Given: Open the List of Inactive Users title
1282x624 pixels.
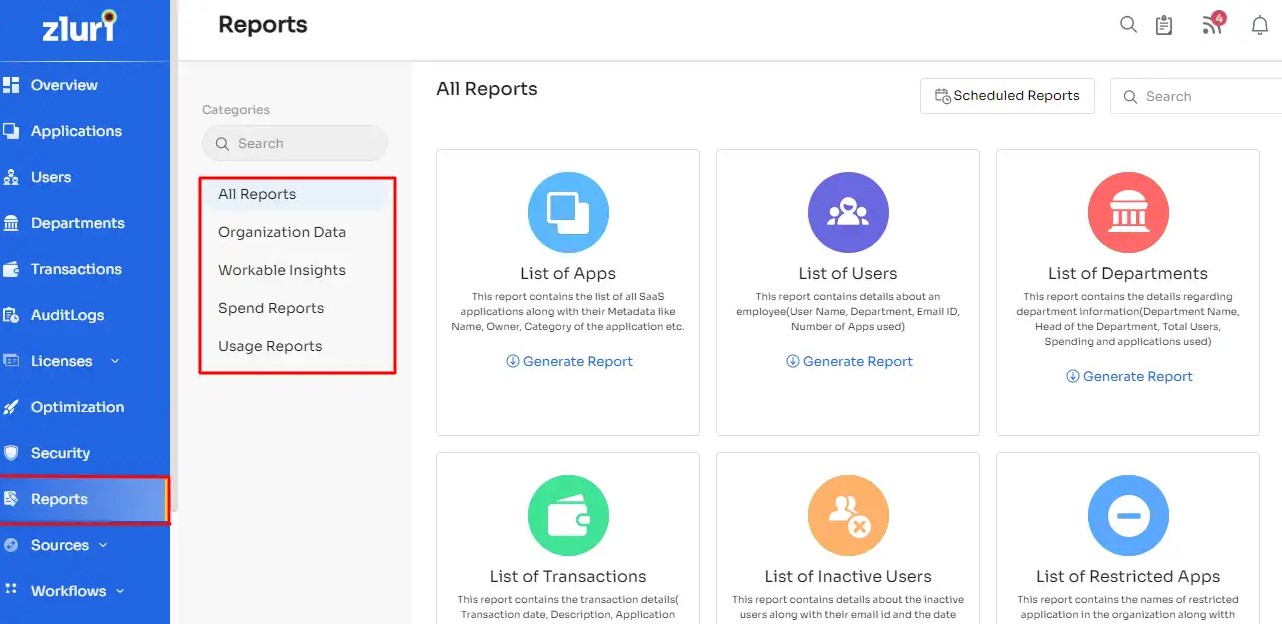Looking at the screenshot, I should (848, 576).
